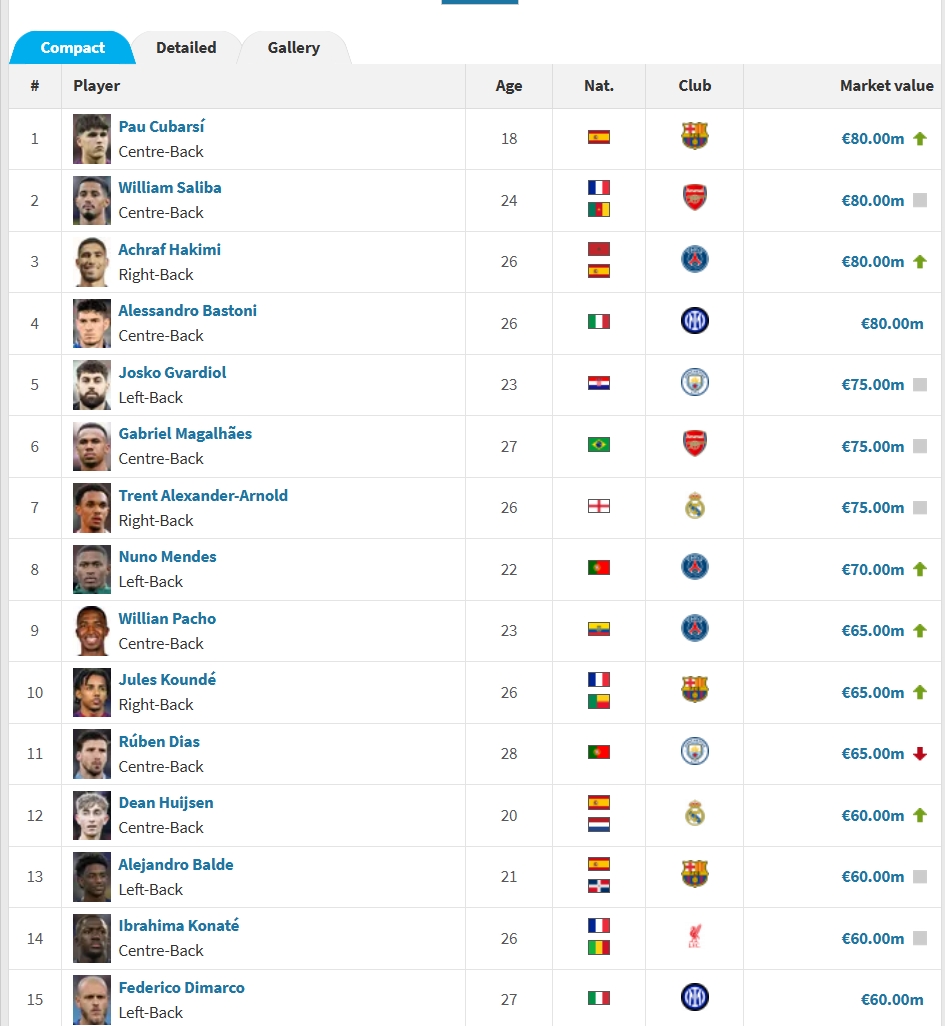Select the Compact tab
Viewport: 945px width, 1026px height.
click(x=72, y=48)
